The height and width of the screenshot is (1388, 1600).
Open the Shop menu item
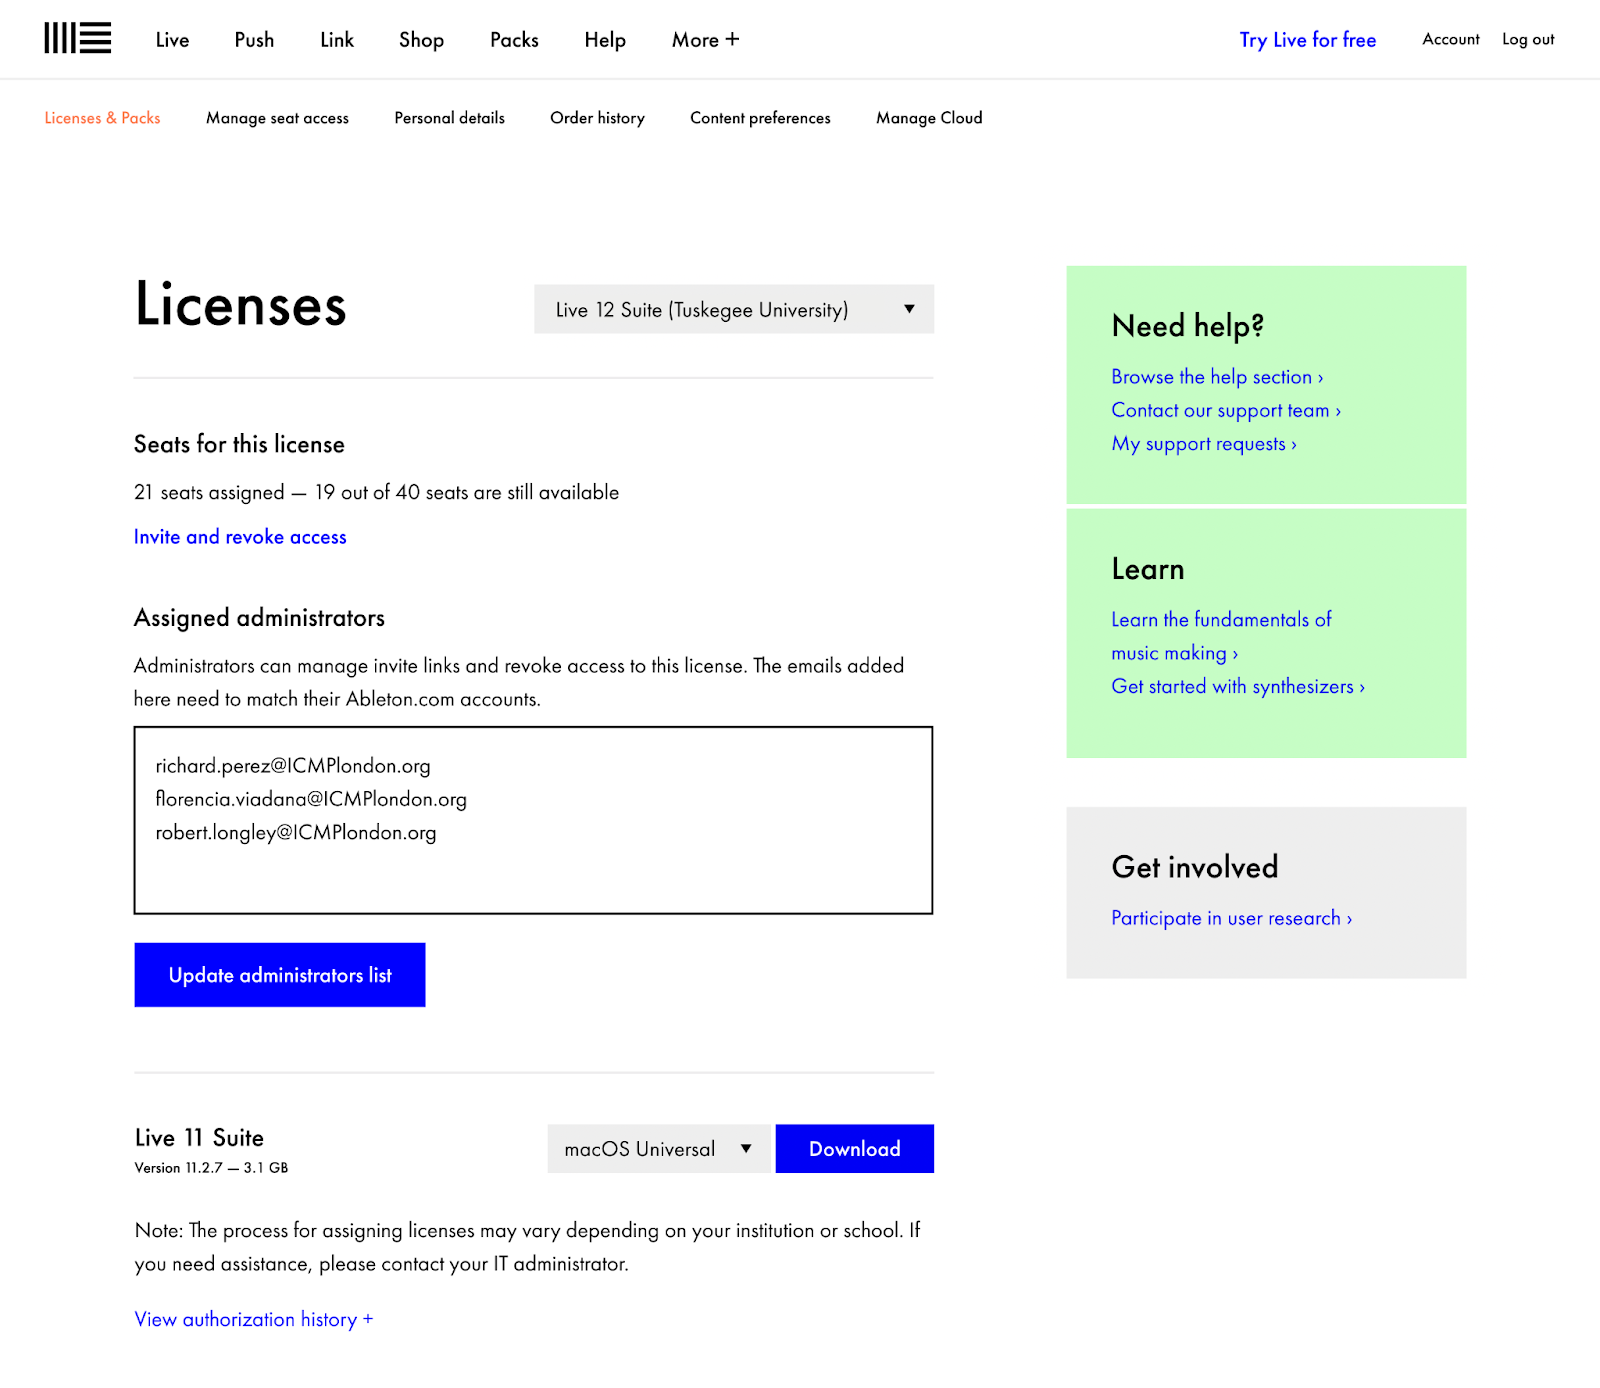coord(421,40)
